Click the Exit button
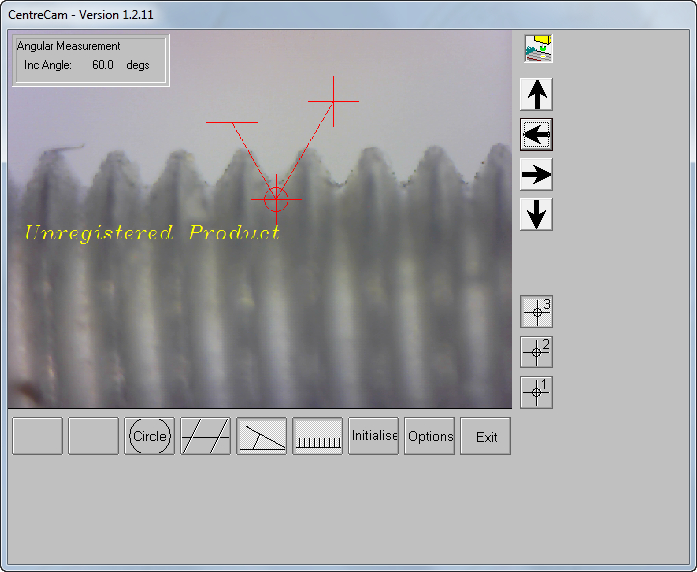 point(485,436)
